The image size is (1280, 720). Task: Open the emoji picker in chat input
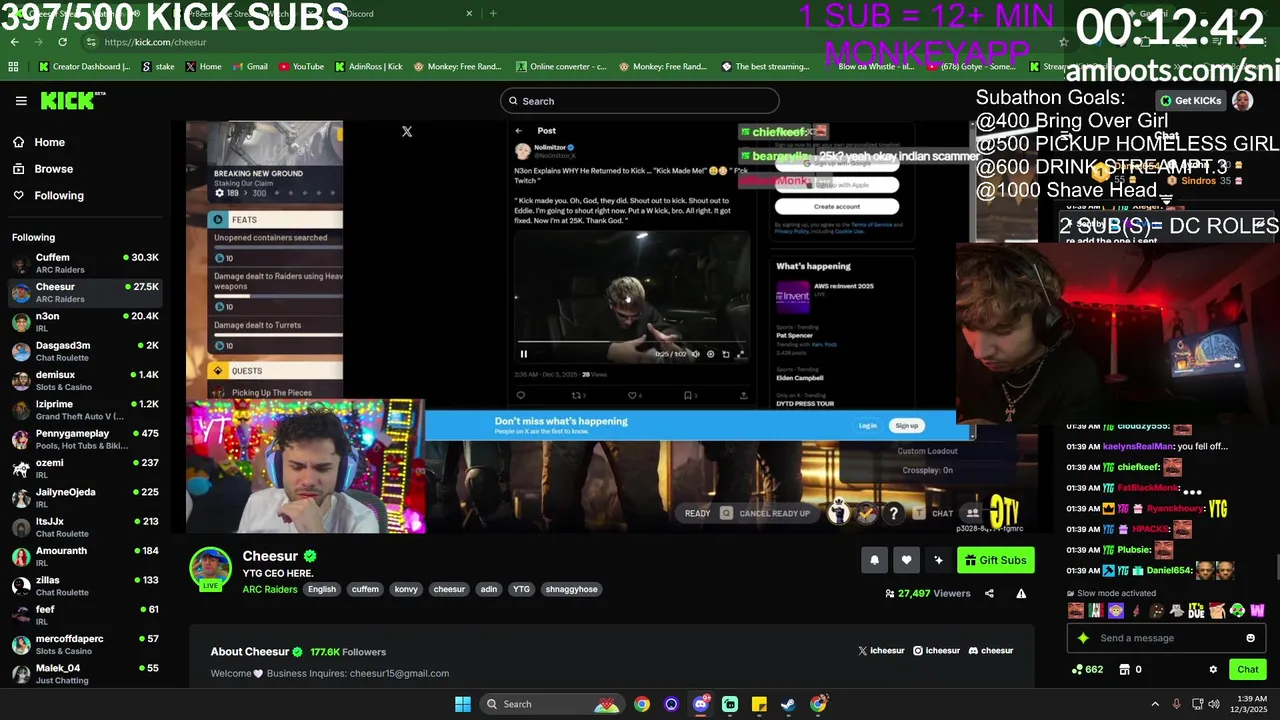click(x=1250, y=638)
